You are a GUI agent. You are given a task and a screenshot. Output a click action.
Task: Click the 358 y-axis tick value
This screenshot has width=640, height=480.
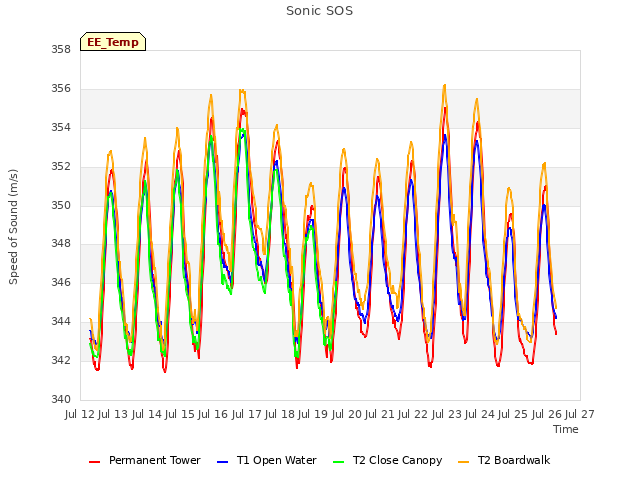pyautogui.click(x=61, y=49)
